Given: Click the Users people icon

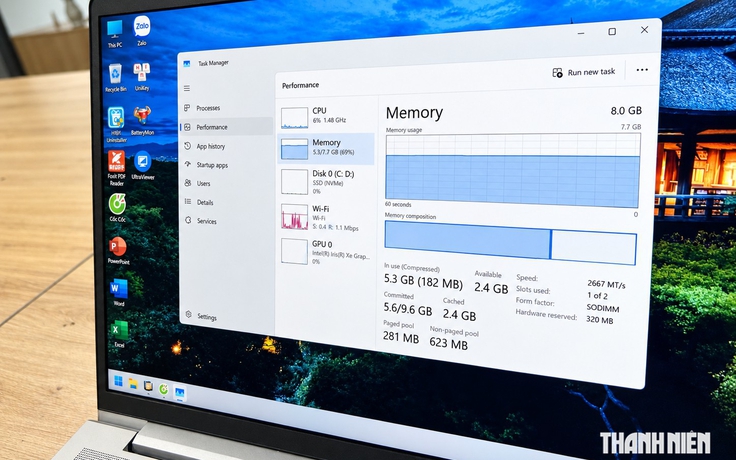Looking at the screenshot, I should (188, 183).
